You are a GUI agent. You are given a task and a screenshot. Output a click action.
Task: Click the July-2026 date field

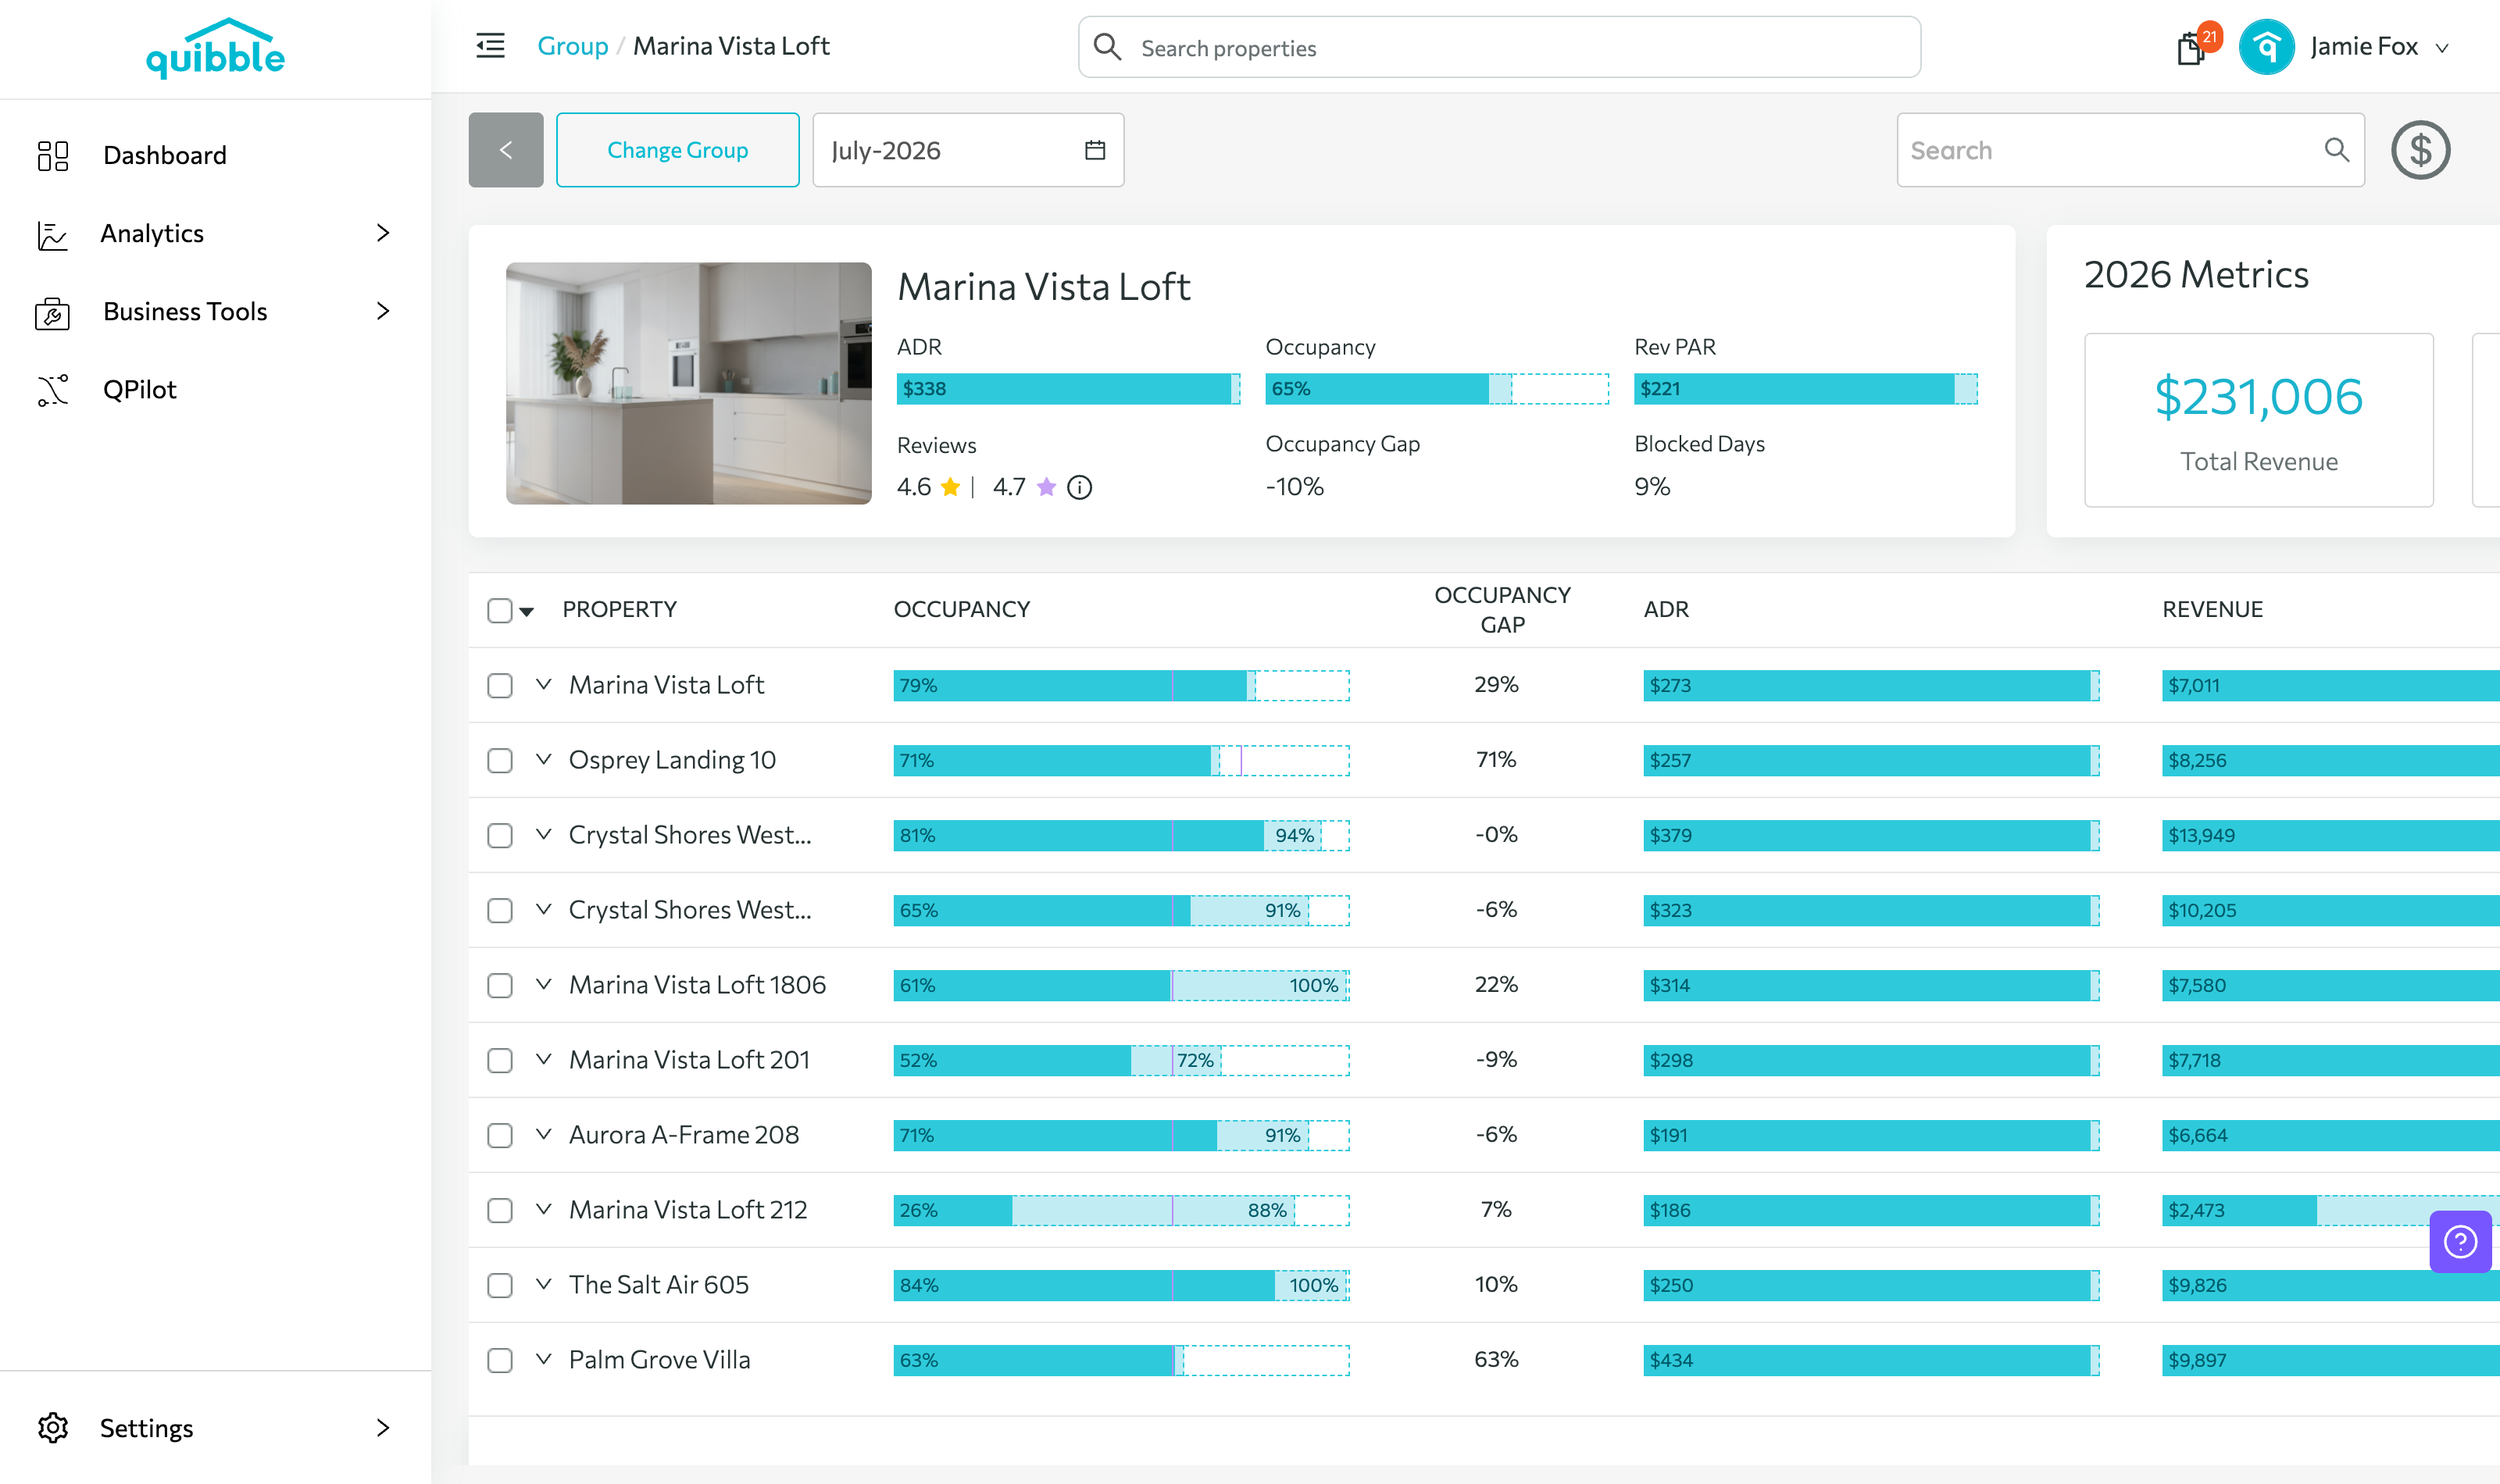click(968, 150)
